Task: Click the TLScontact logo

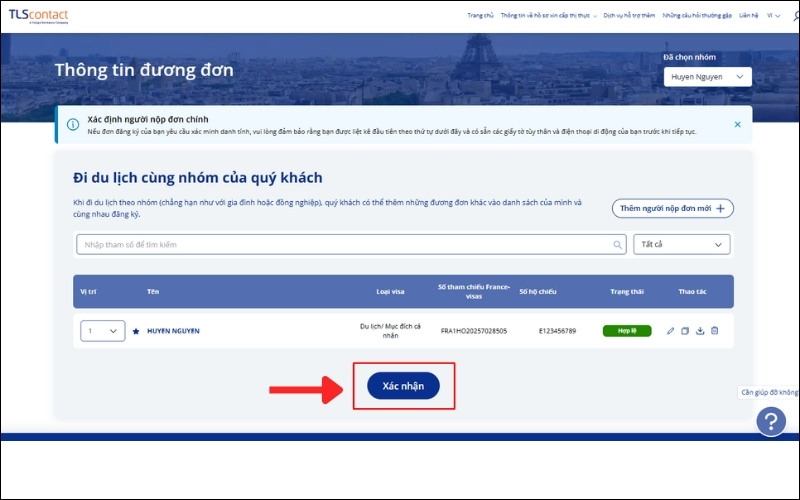Action: pos(38,16)
